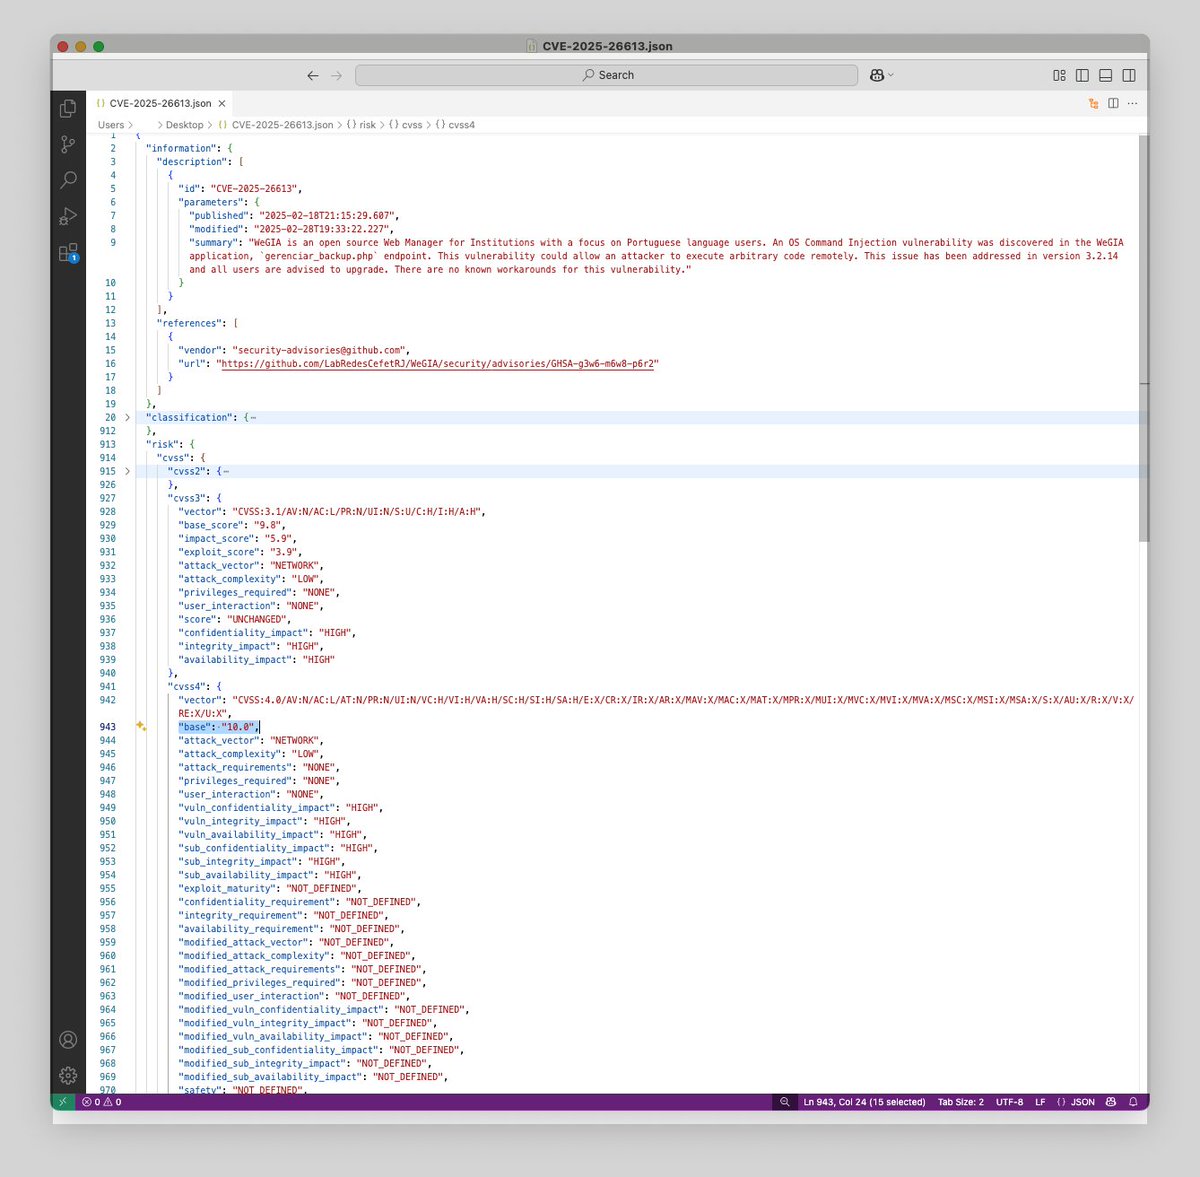
Task: Collapse the folded classification region on line 20
Action: 126,417
